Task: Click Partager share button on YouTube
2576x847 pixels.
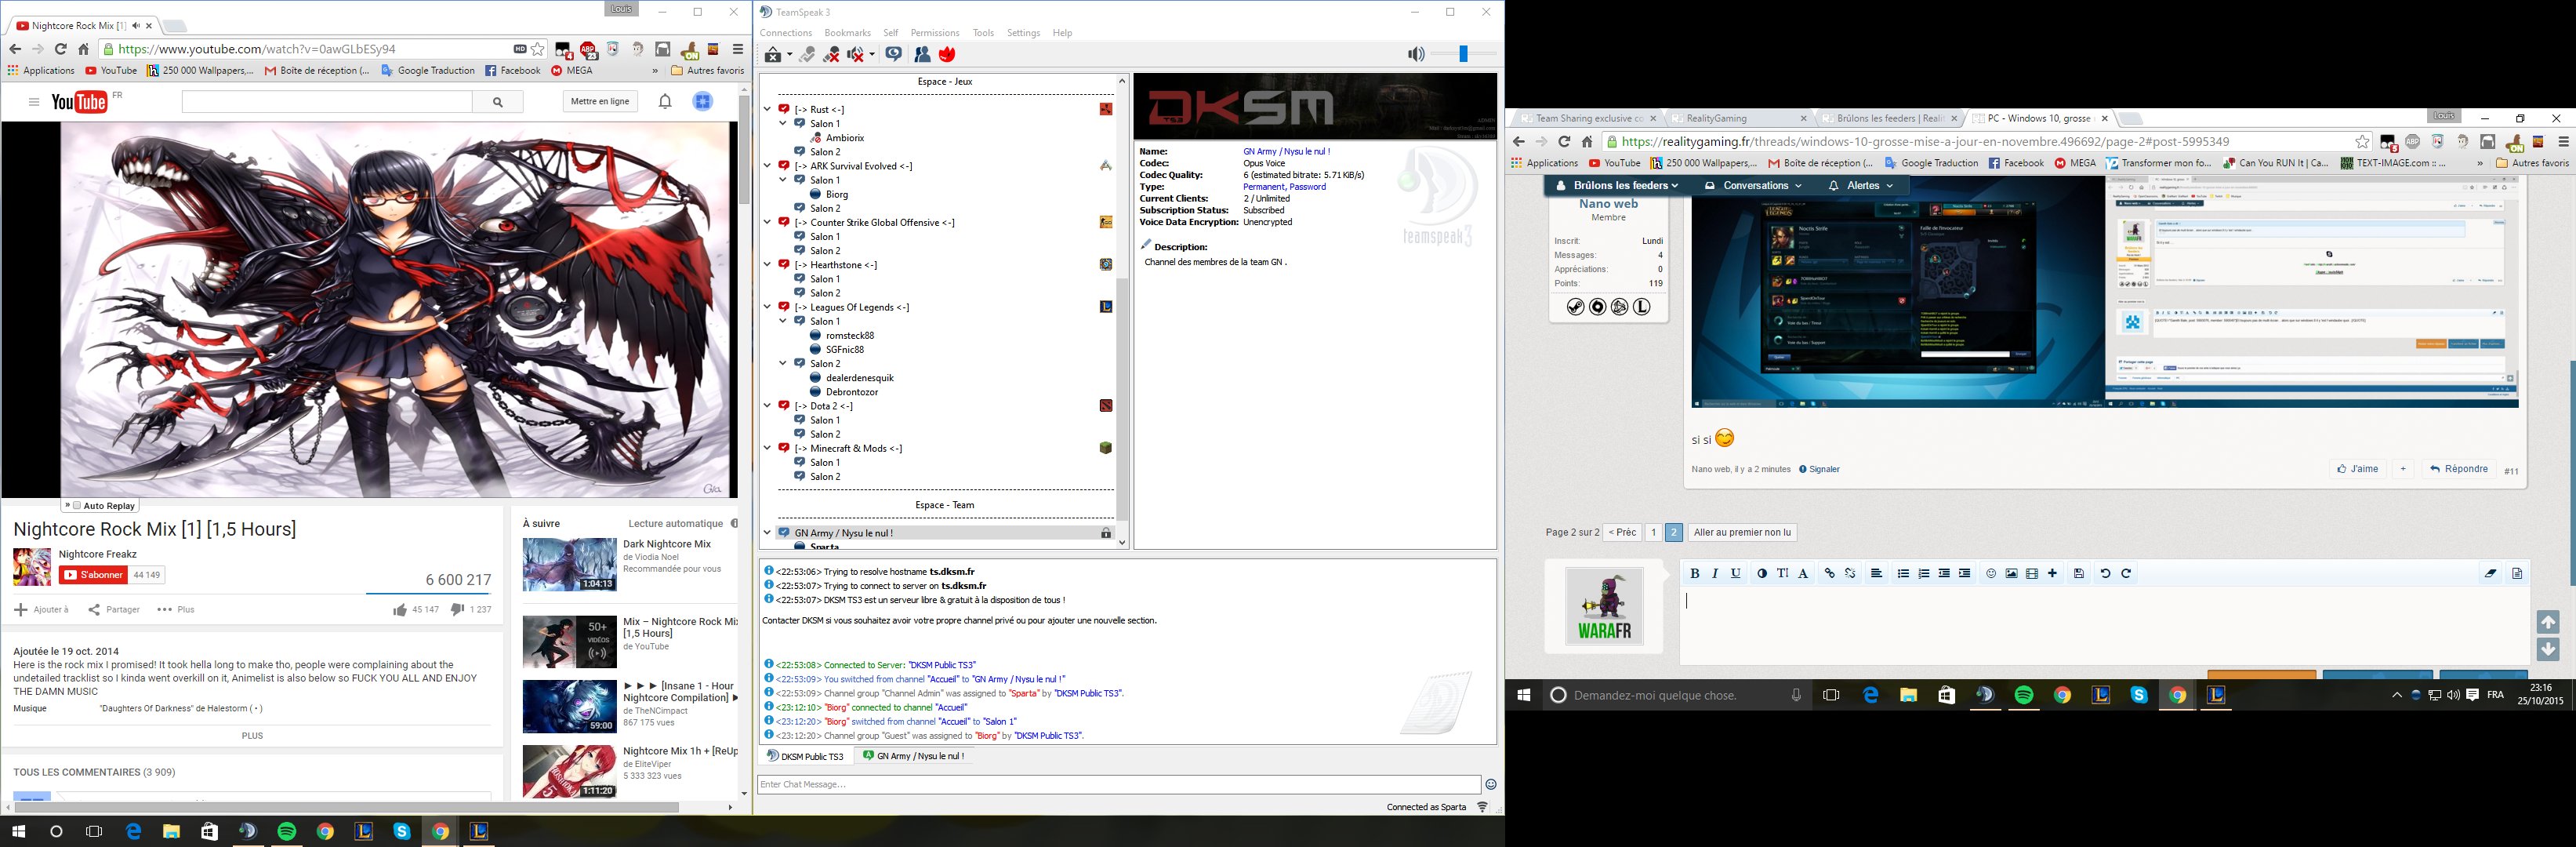Action: (114, 610)
